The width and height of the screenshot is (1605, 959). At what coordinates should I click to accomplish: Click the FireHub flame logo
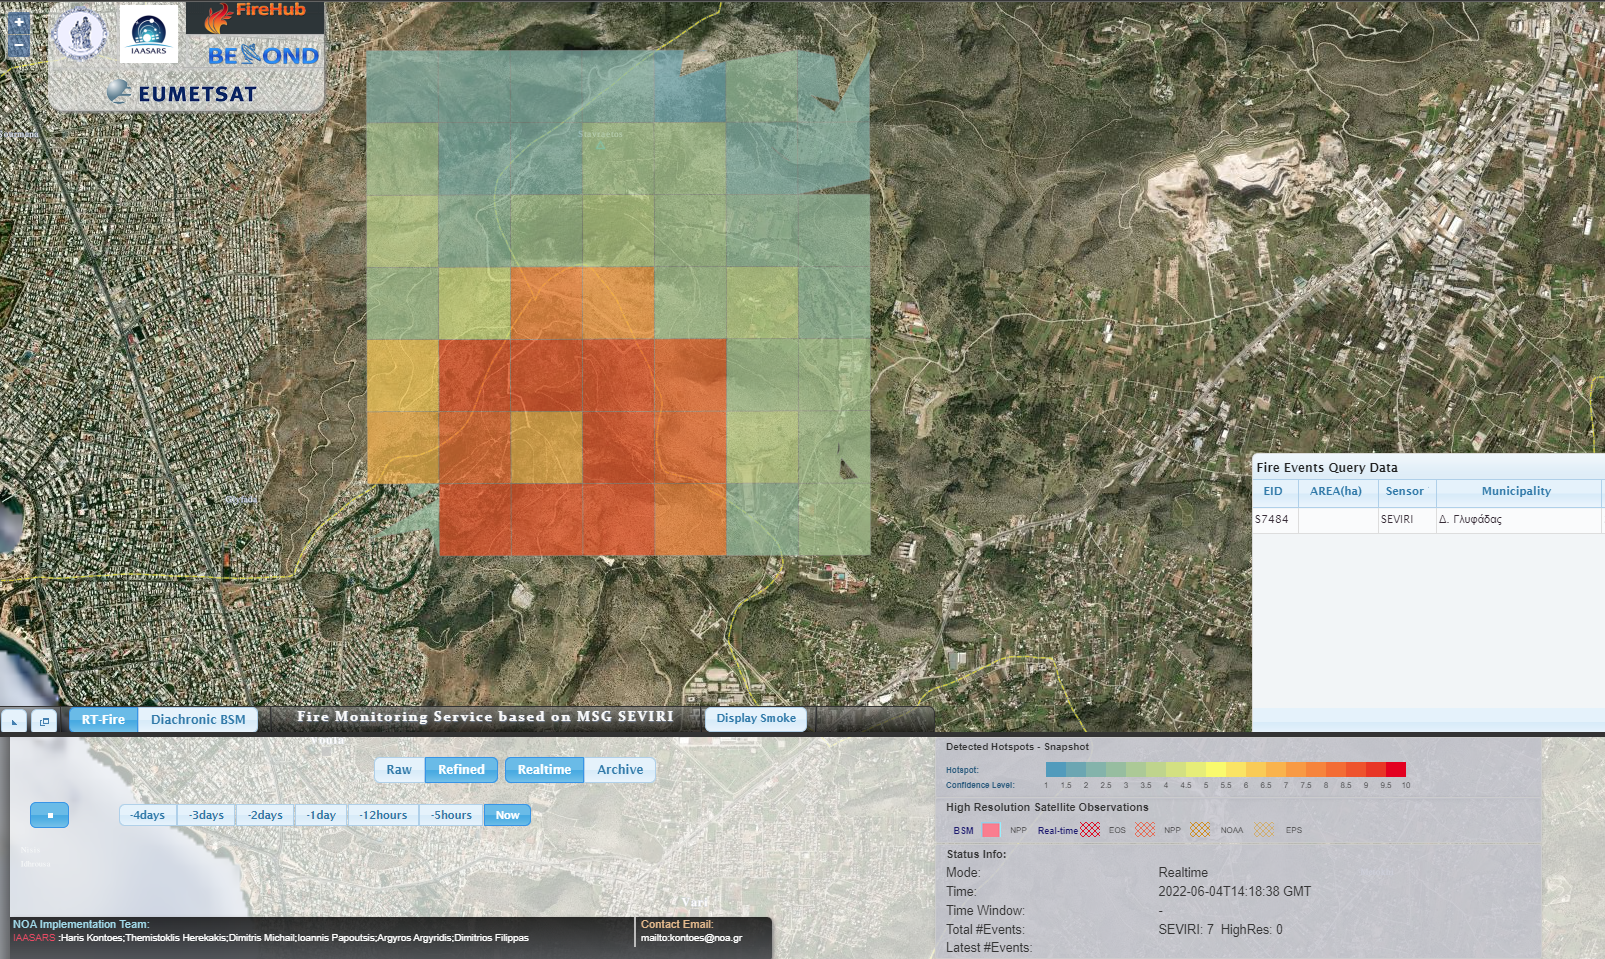point(255,17)
